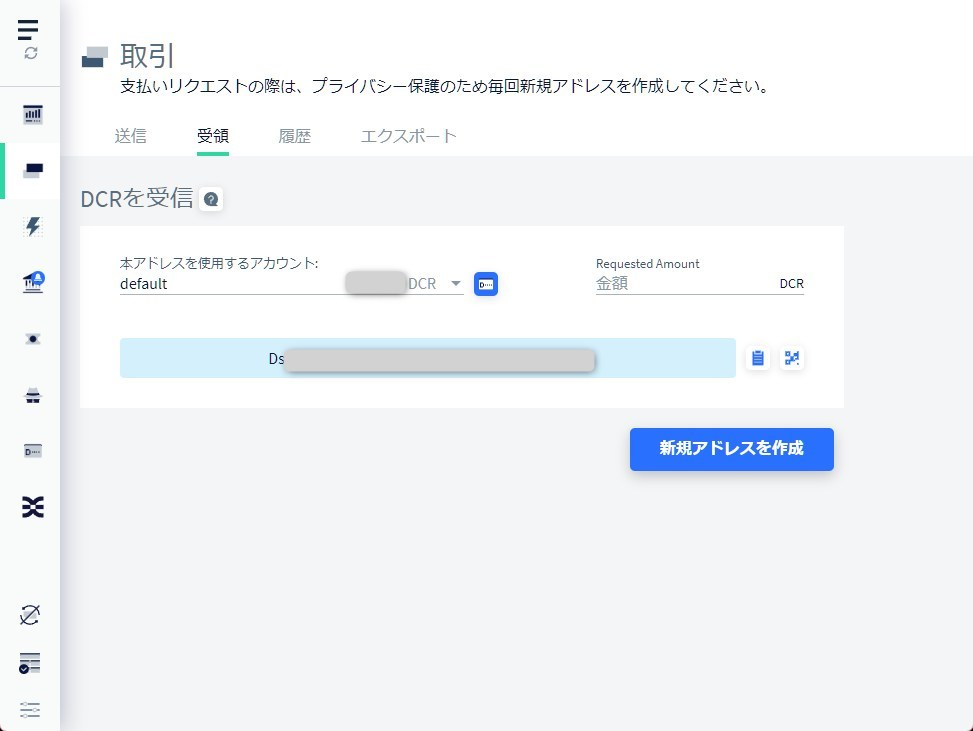Expand the sidebar with the hamburger menu icon
The width and height of the screenshot is (973, 731).
pyautogui.click(x=28, y=29)
